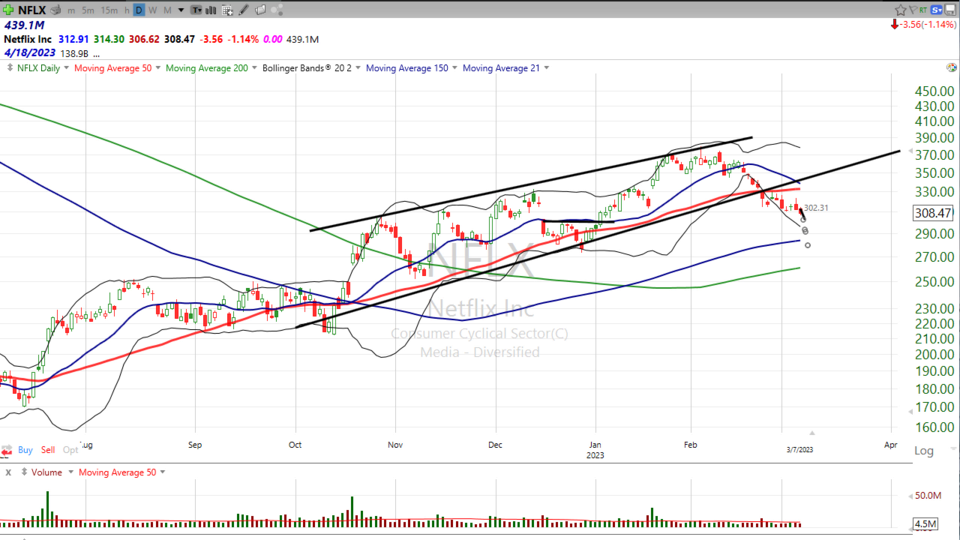Open the Moving Average 150 dropdown
Viewport: 960px width, 540px height.
pos(454,68)
